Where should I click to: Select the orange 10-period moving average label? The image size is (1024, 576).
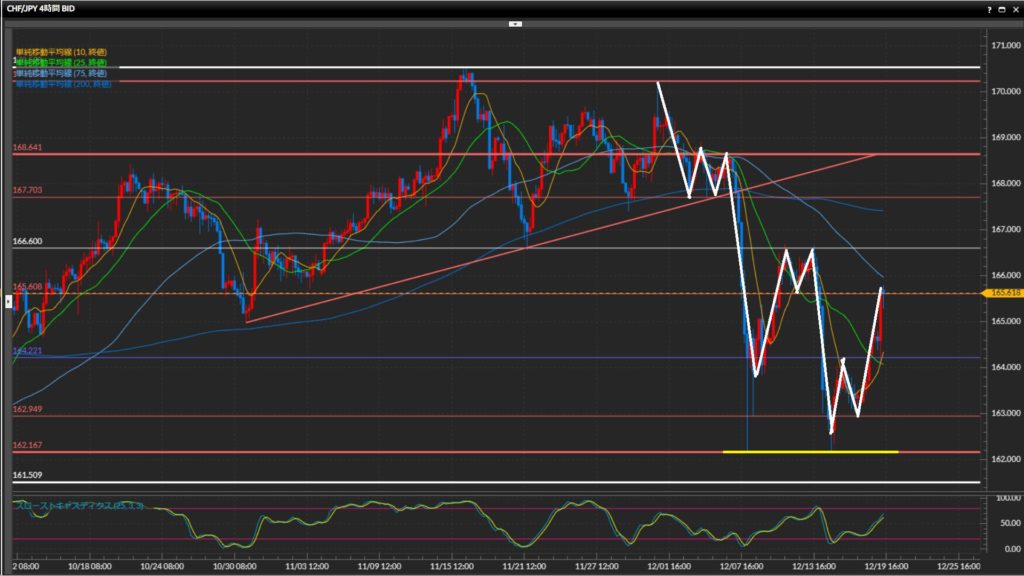coord(62,50)
